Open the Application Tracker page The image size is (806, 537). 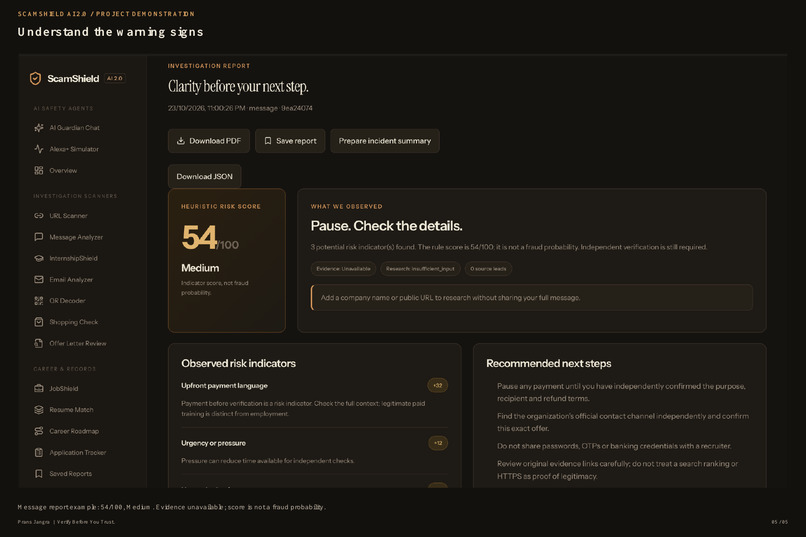coord(78,452)
